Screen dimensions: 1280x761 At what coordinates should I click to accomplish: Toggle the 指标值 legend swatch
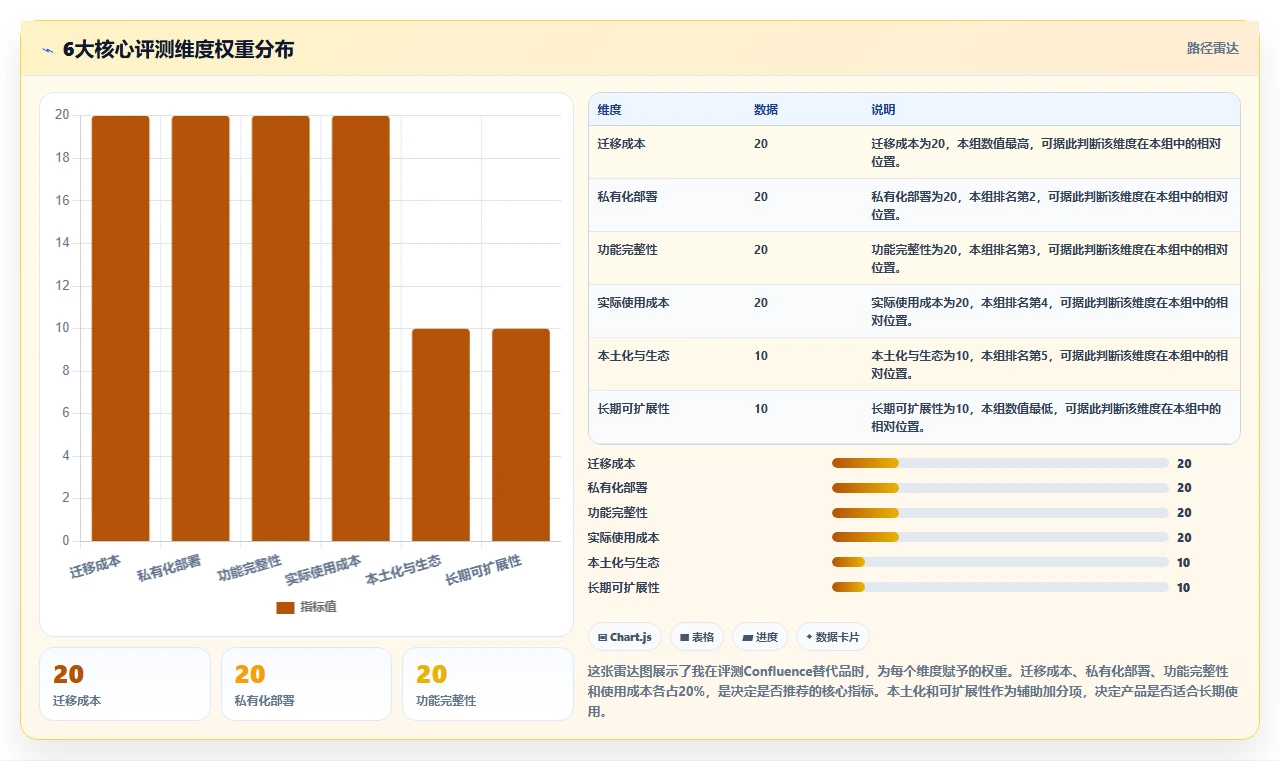285,607
